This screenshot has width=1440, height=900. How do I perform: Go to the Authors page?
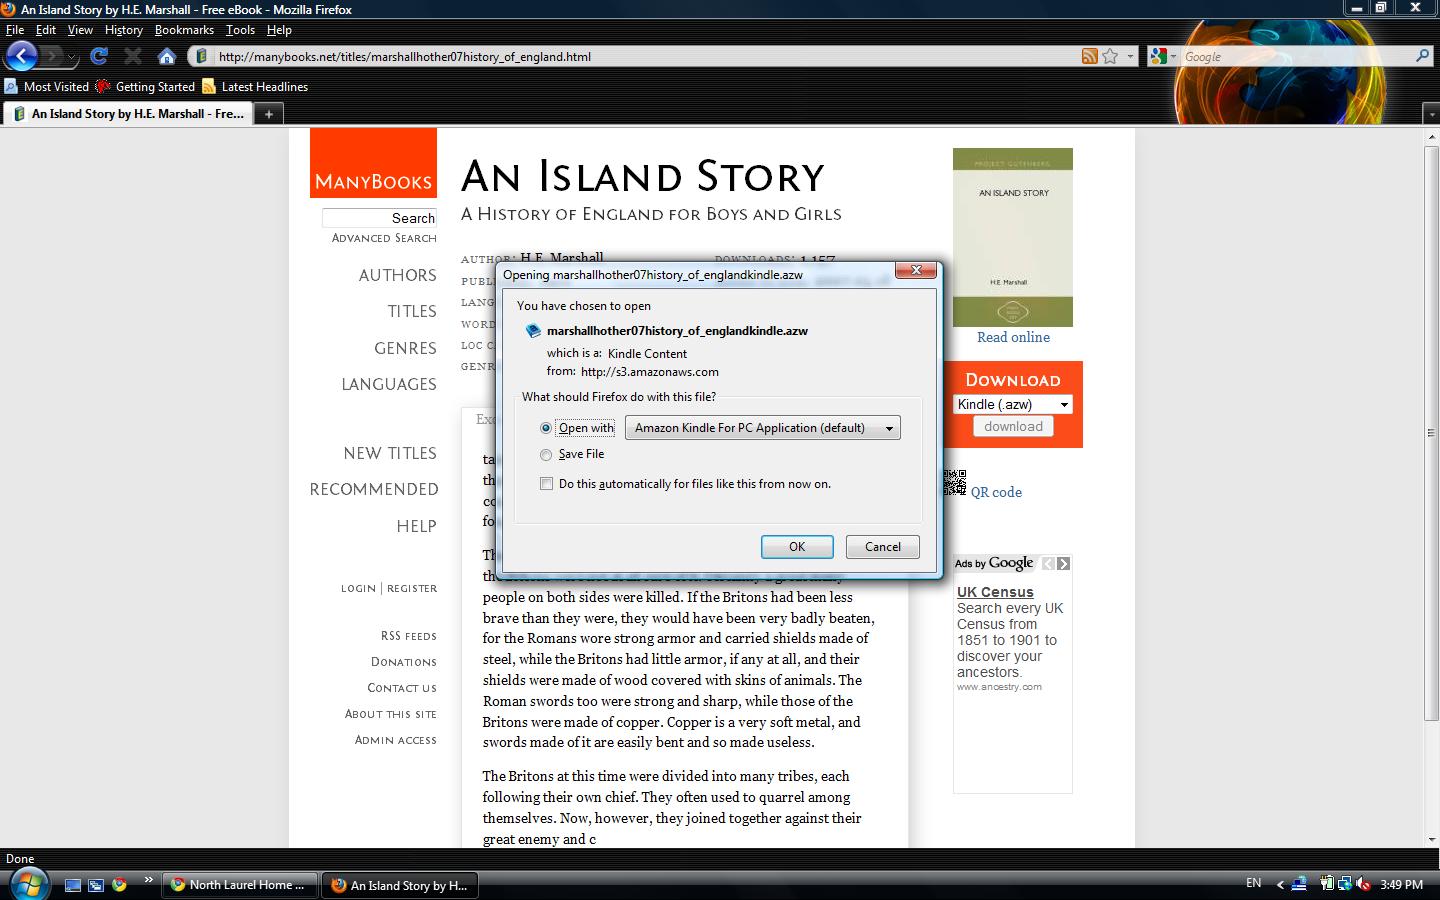click(398, 276)
